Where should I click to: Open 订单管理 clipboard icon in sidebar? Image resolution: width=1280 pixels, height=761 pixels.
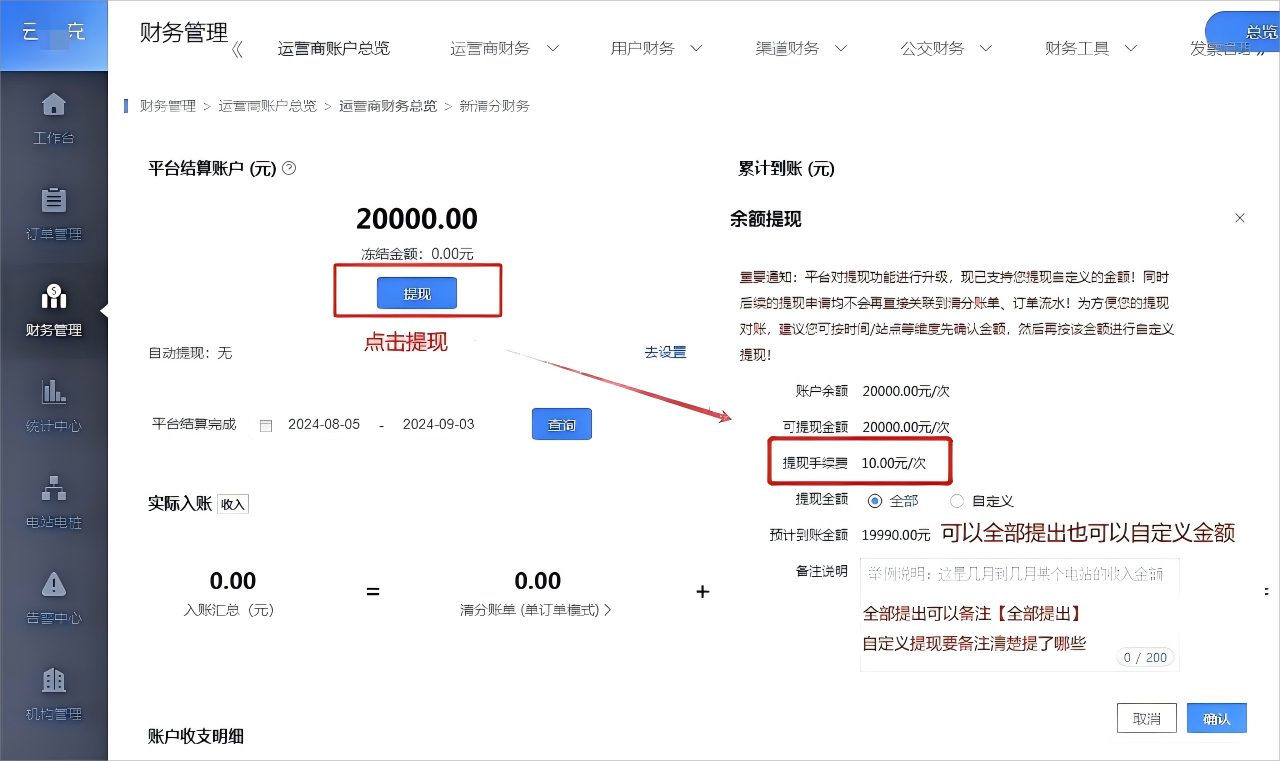53,200
